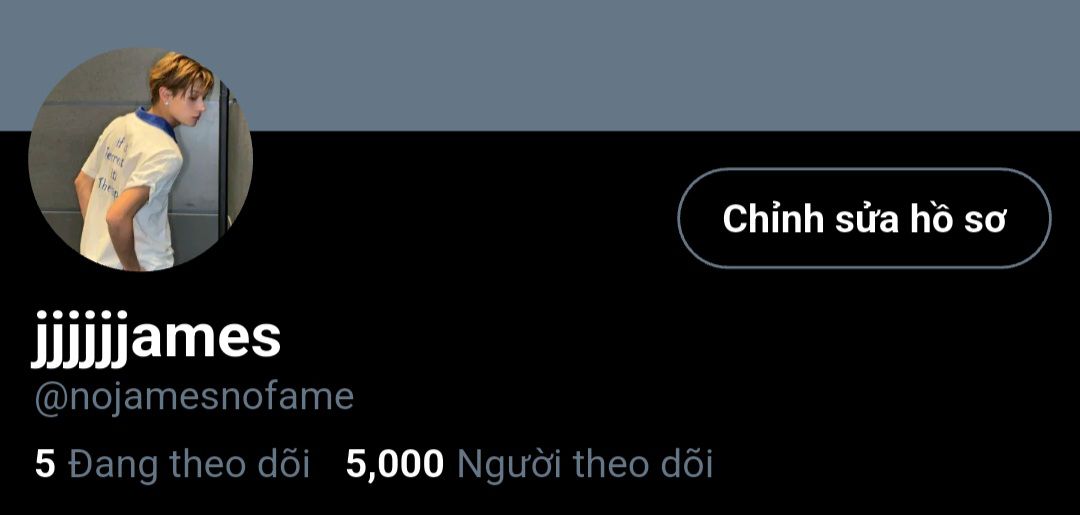Open the circular profile avatar photo
Screen dimensions: 1080x515
(141, 159)
